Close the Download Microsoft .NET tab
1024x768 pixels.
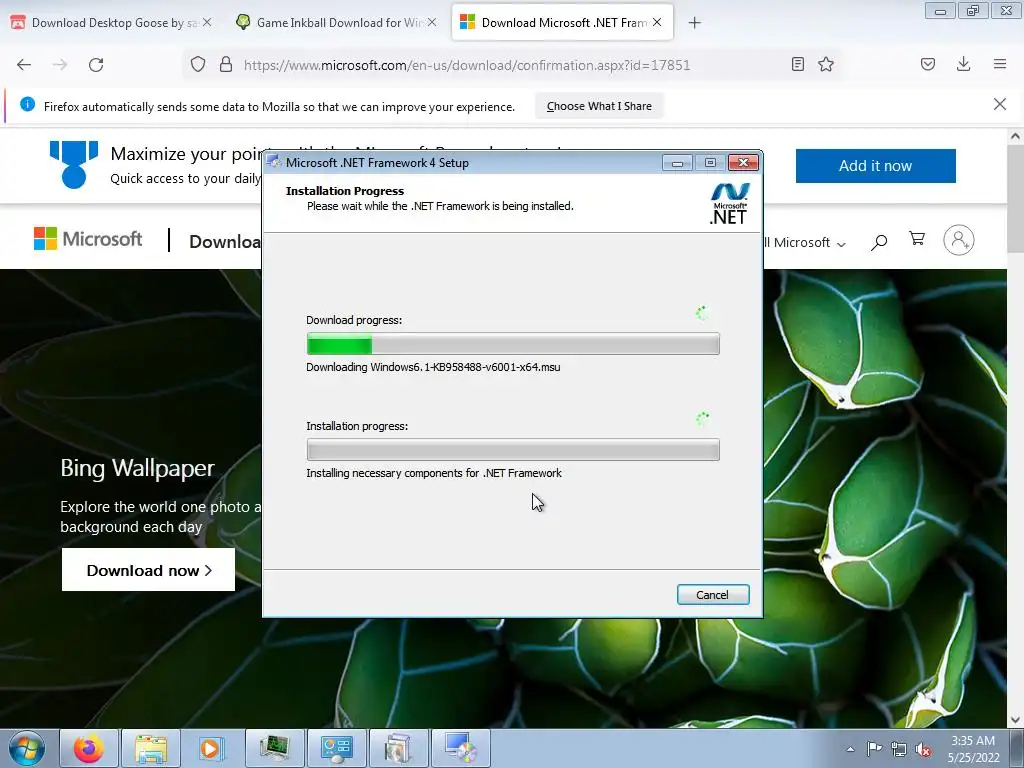pos(657,22)
